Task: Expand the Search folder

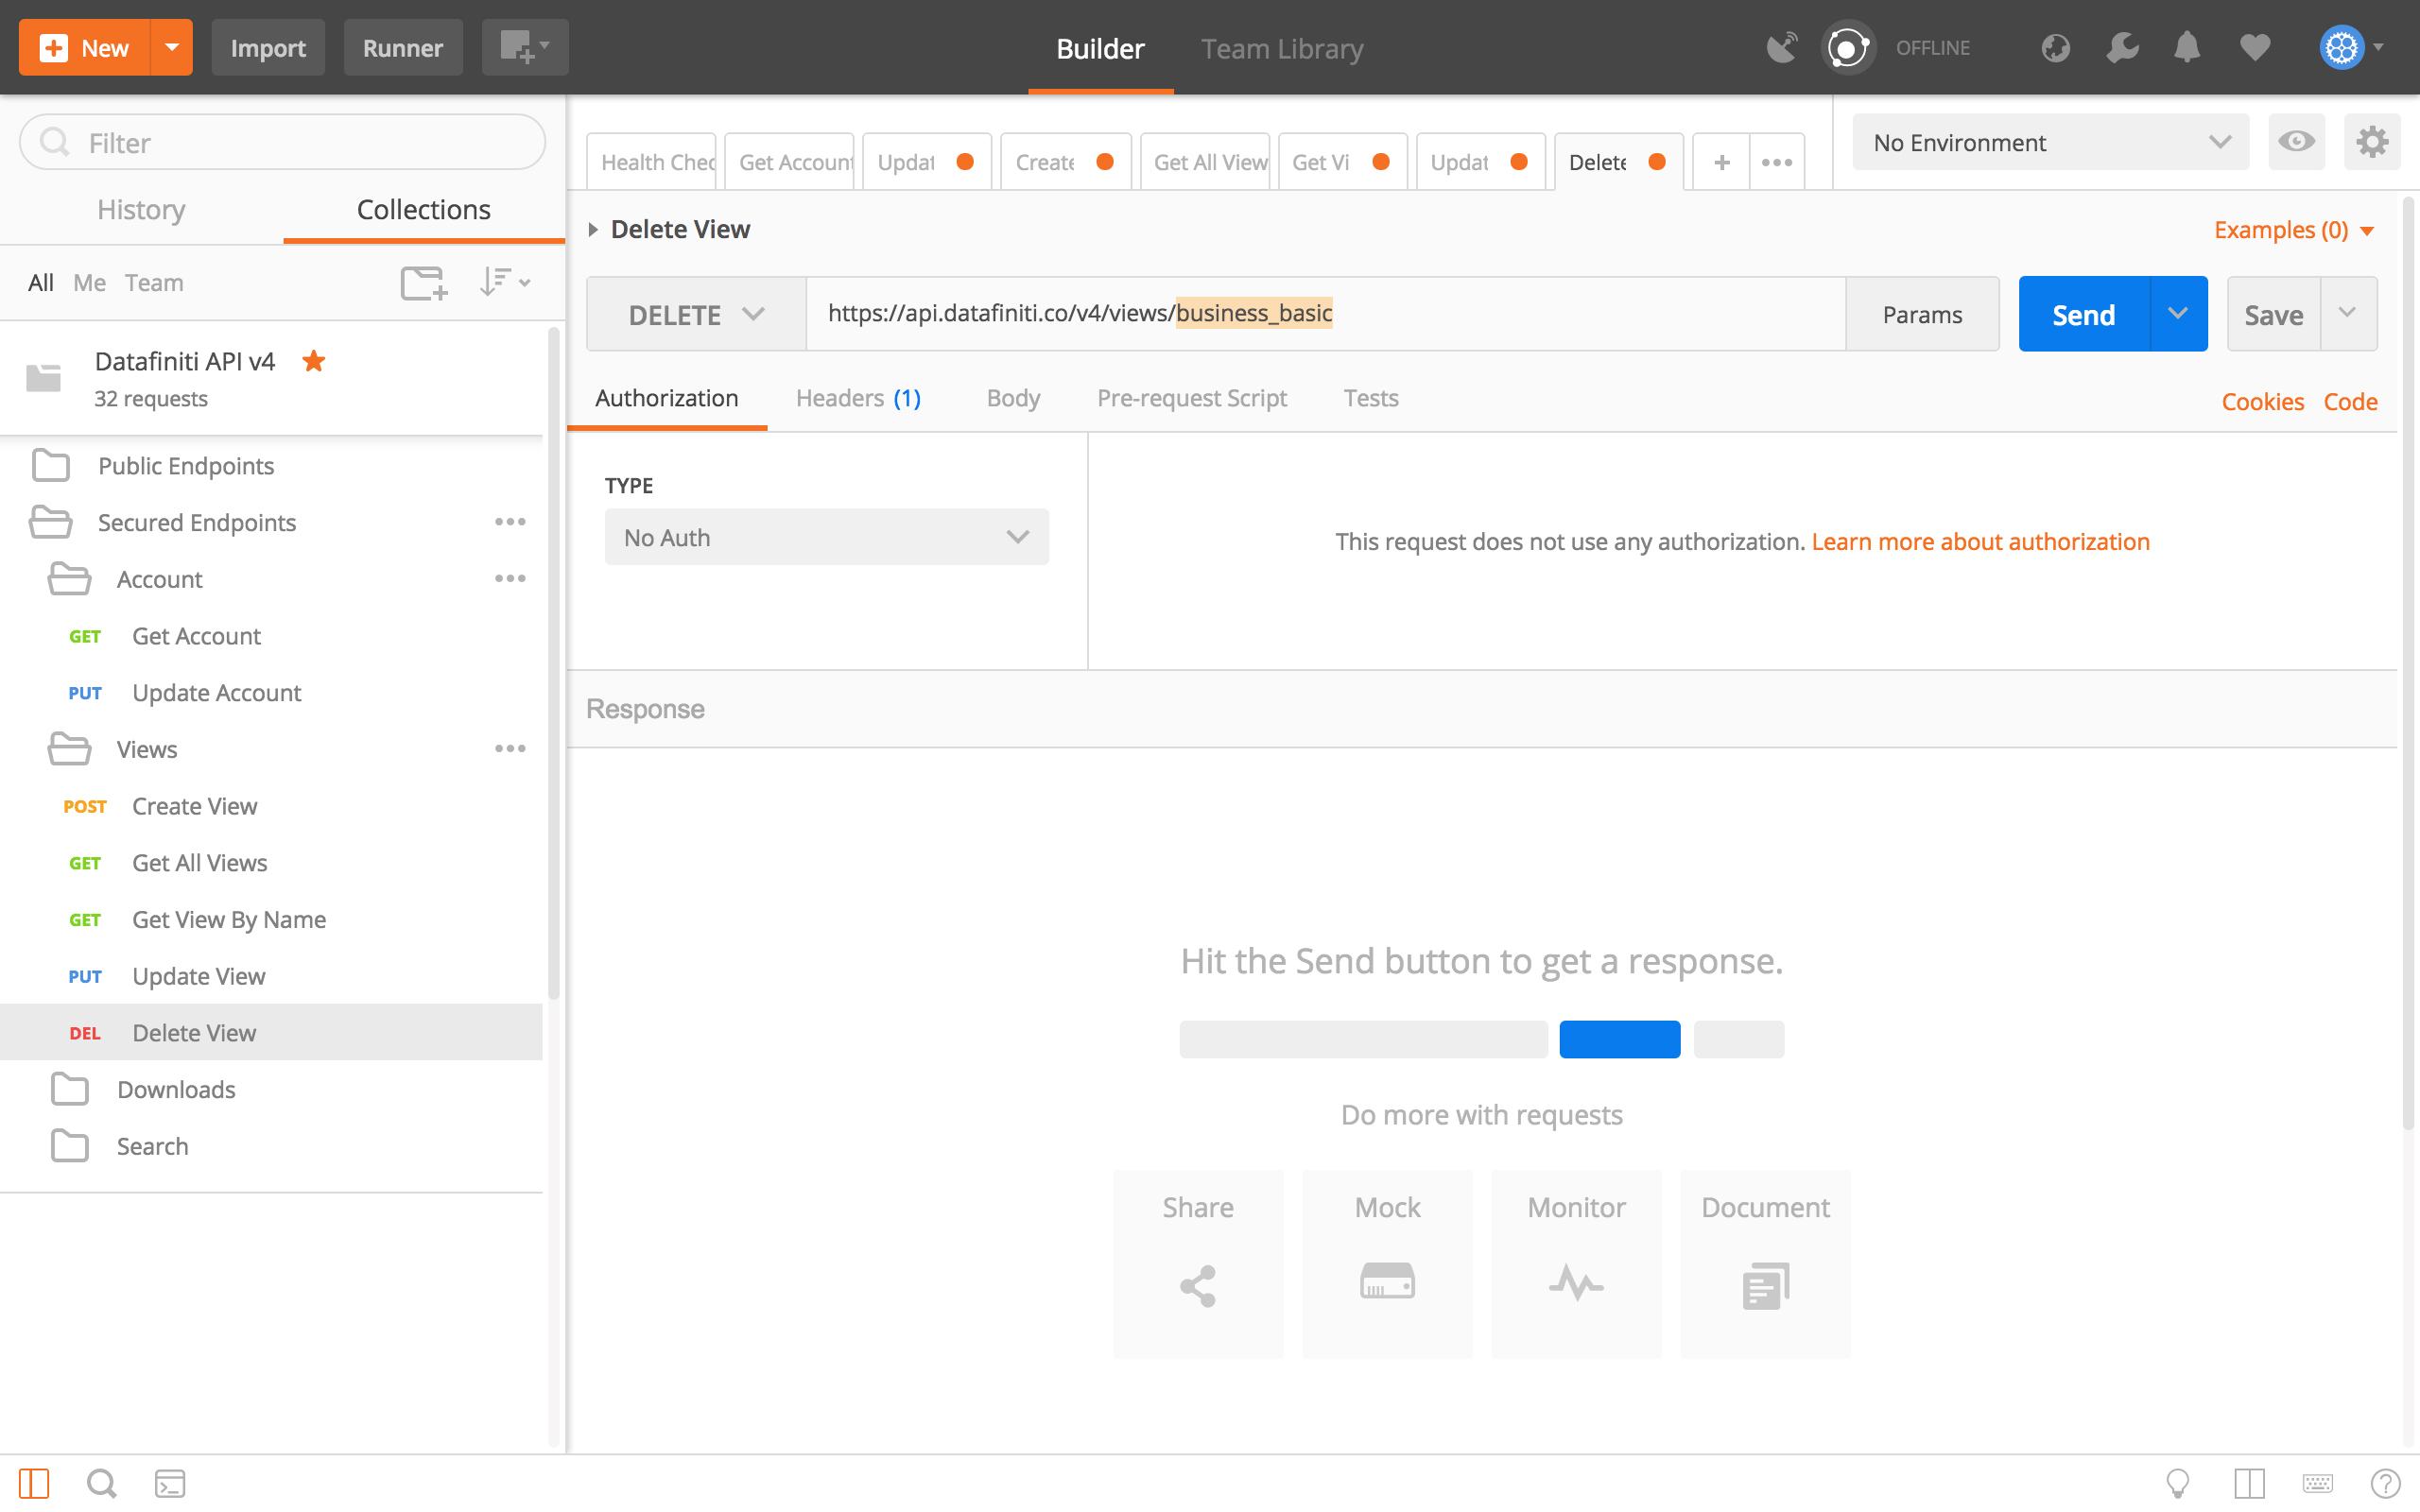Action: point(152,1146)
